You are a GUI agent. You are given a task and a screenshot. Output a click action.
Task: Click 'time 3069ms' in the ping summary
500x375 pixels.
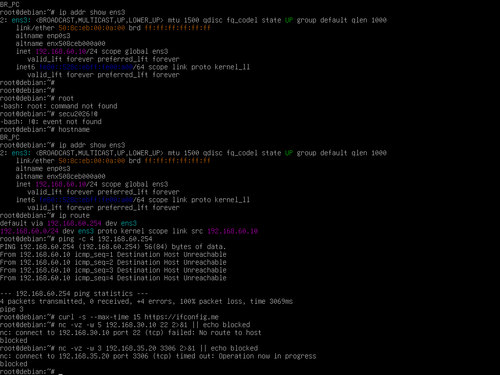[271, 302]
